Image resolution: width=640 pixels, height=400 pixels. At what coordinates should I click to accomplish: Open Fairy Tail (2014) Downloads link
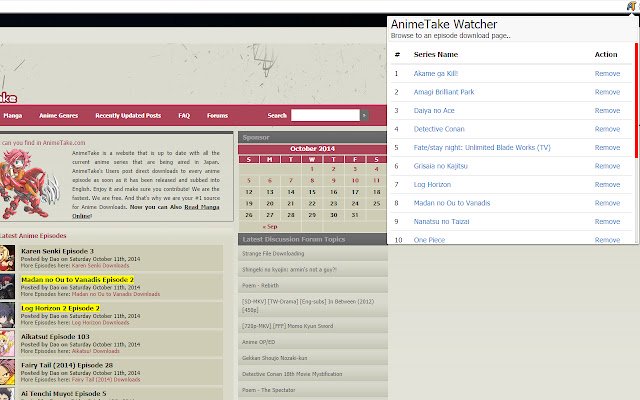pyautogui.click(x=106, y=380)
